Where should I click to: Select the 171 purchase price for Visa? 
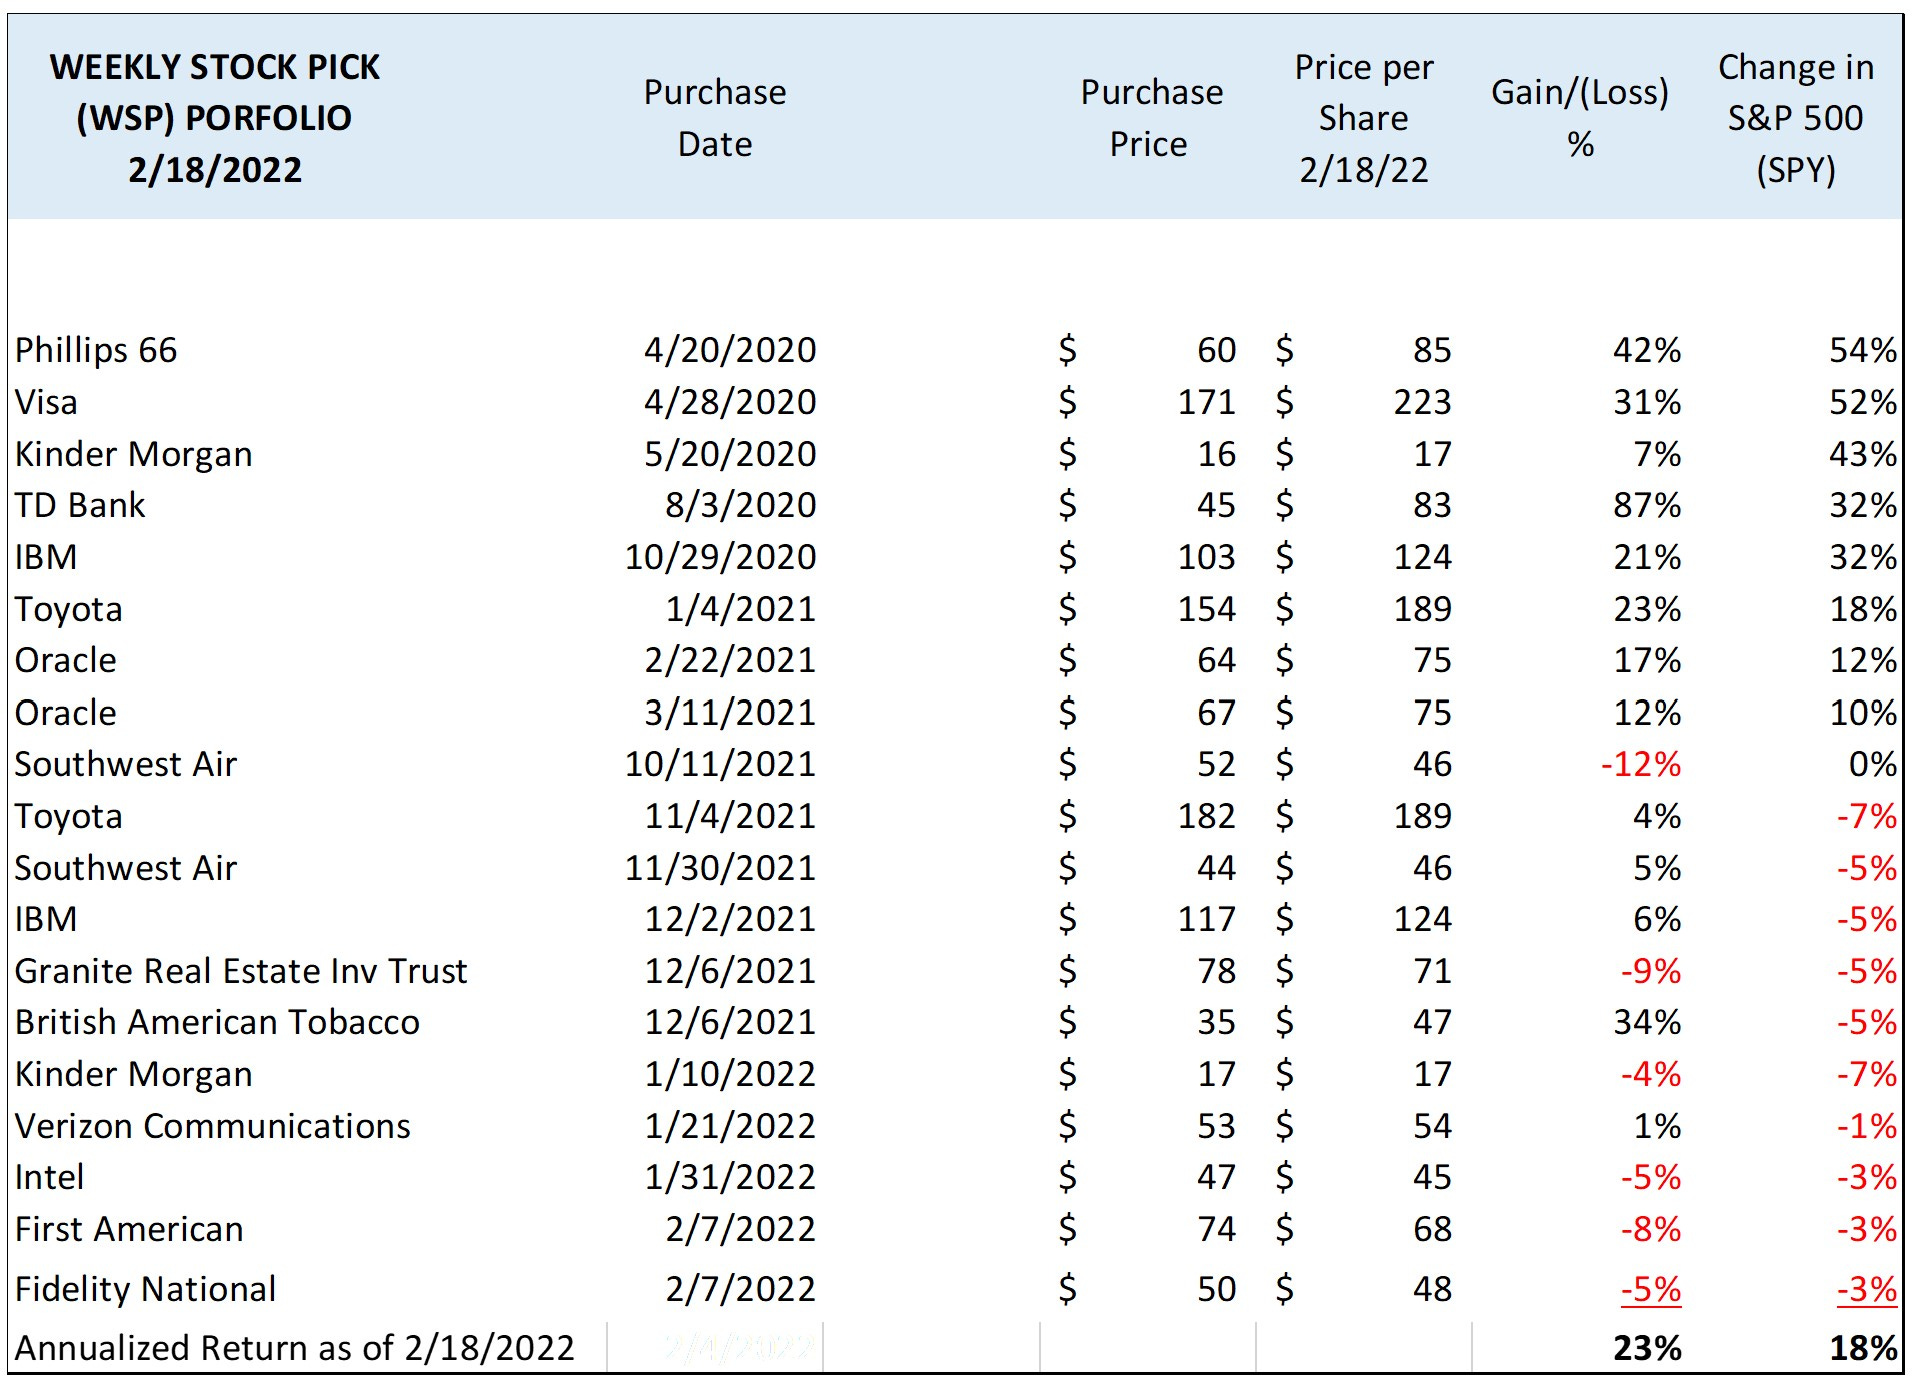pyautogui.click(x=1207, y=402)
